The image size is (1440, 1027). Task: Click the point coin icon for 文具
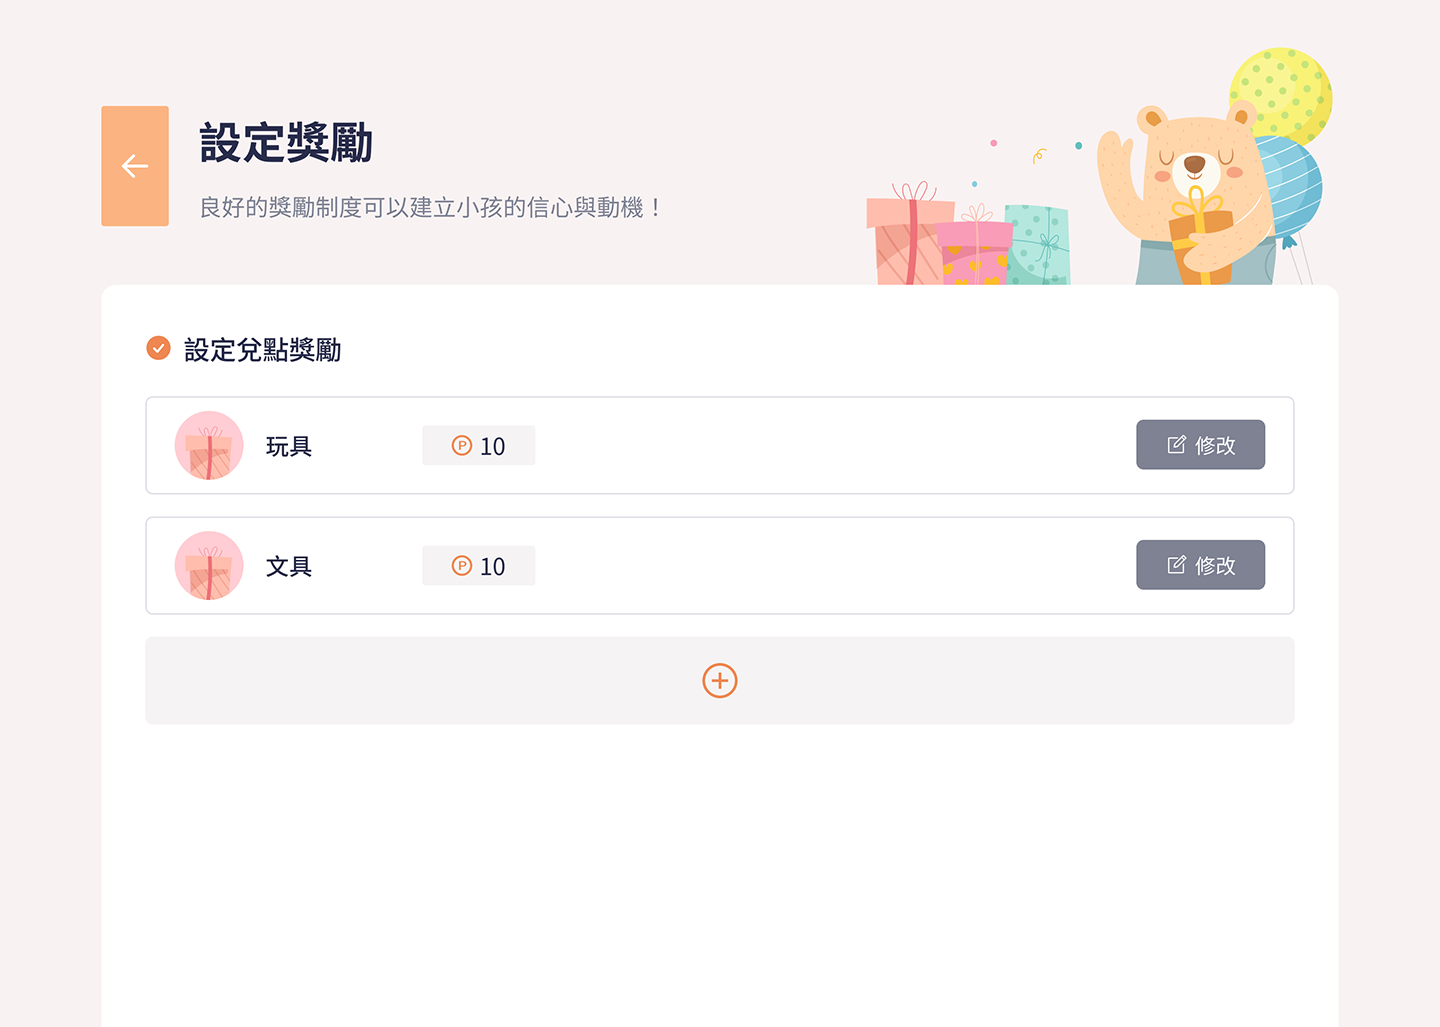click(x=462, y=566)
